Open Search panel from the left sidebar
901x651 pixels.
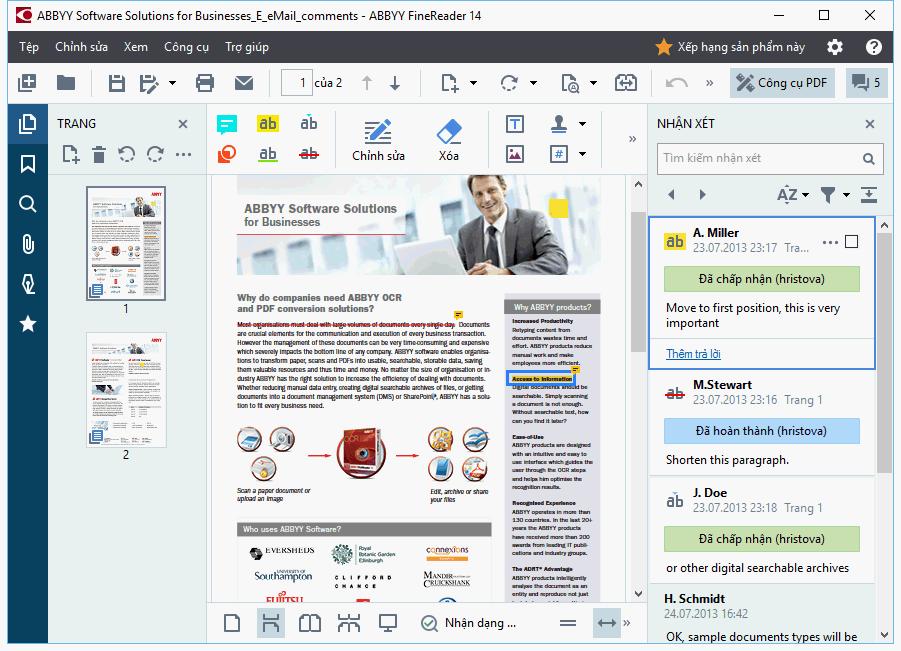pyautogui.click(x=28, y=204)
